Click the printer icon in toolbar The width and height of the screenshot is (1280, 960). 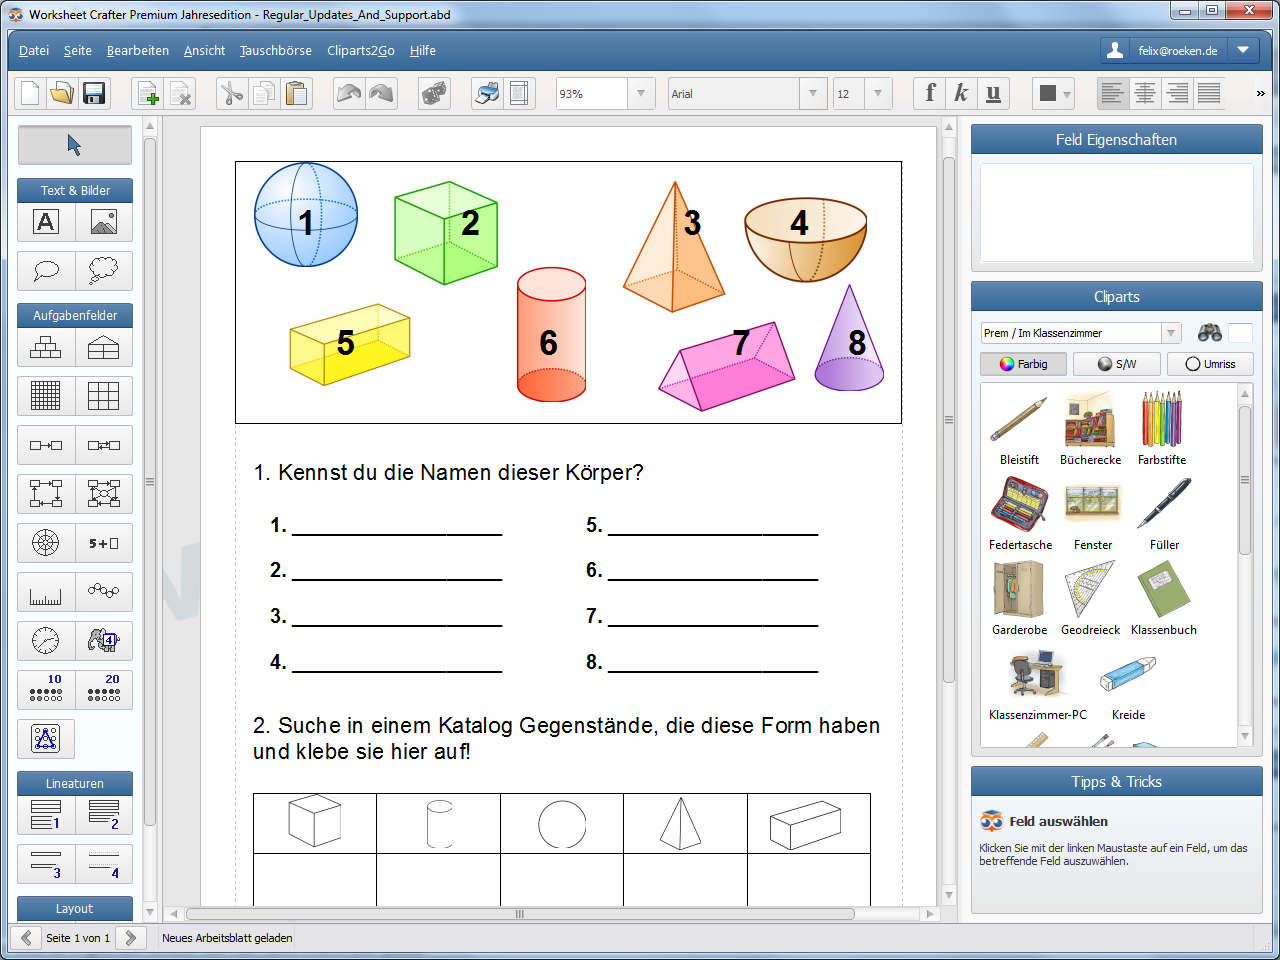[x=487, y=94]
